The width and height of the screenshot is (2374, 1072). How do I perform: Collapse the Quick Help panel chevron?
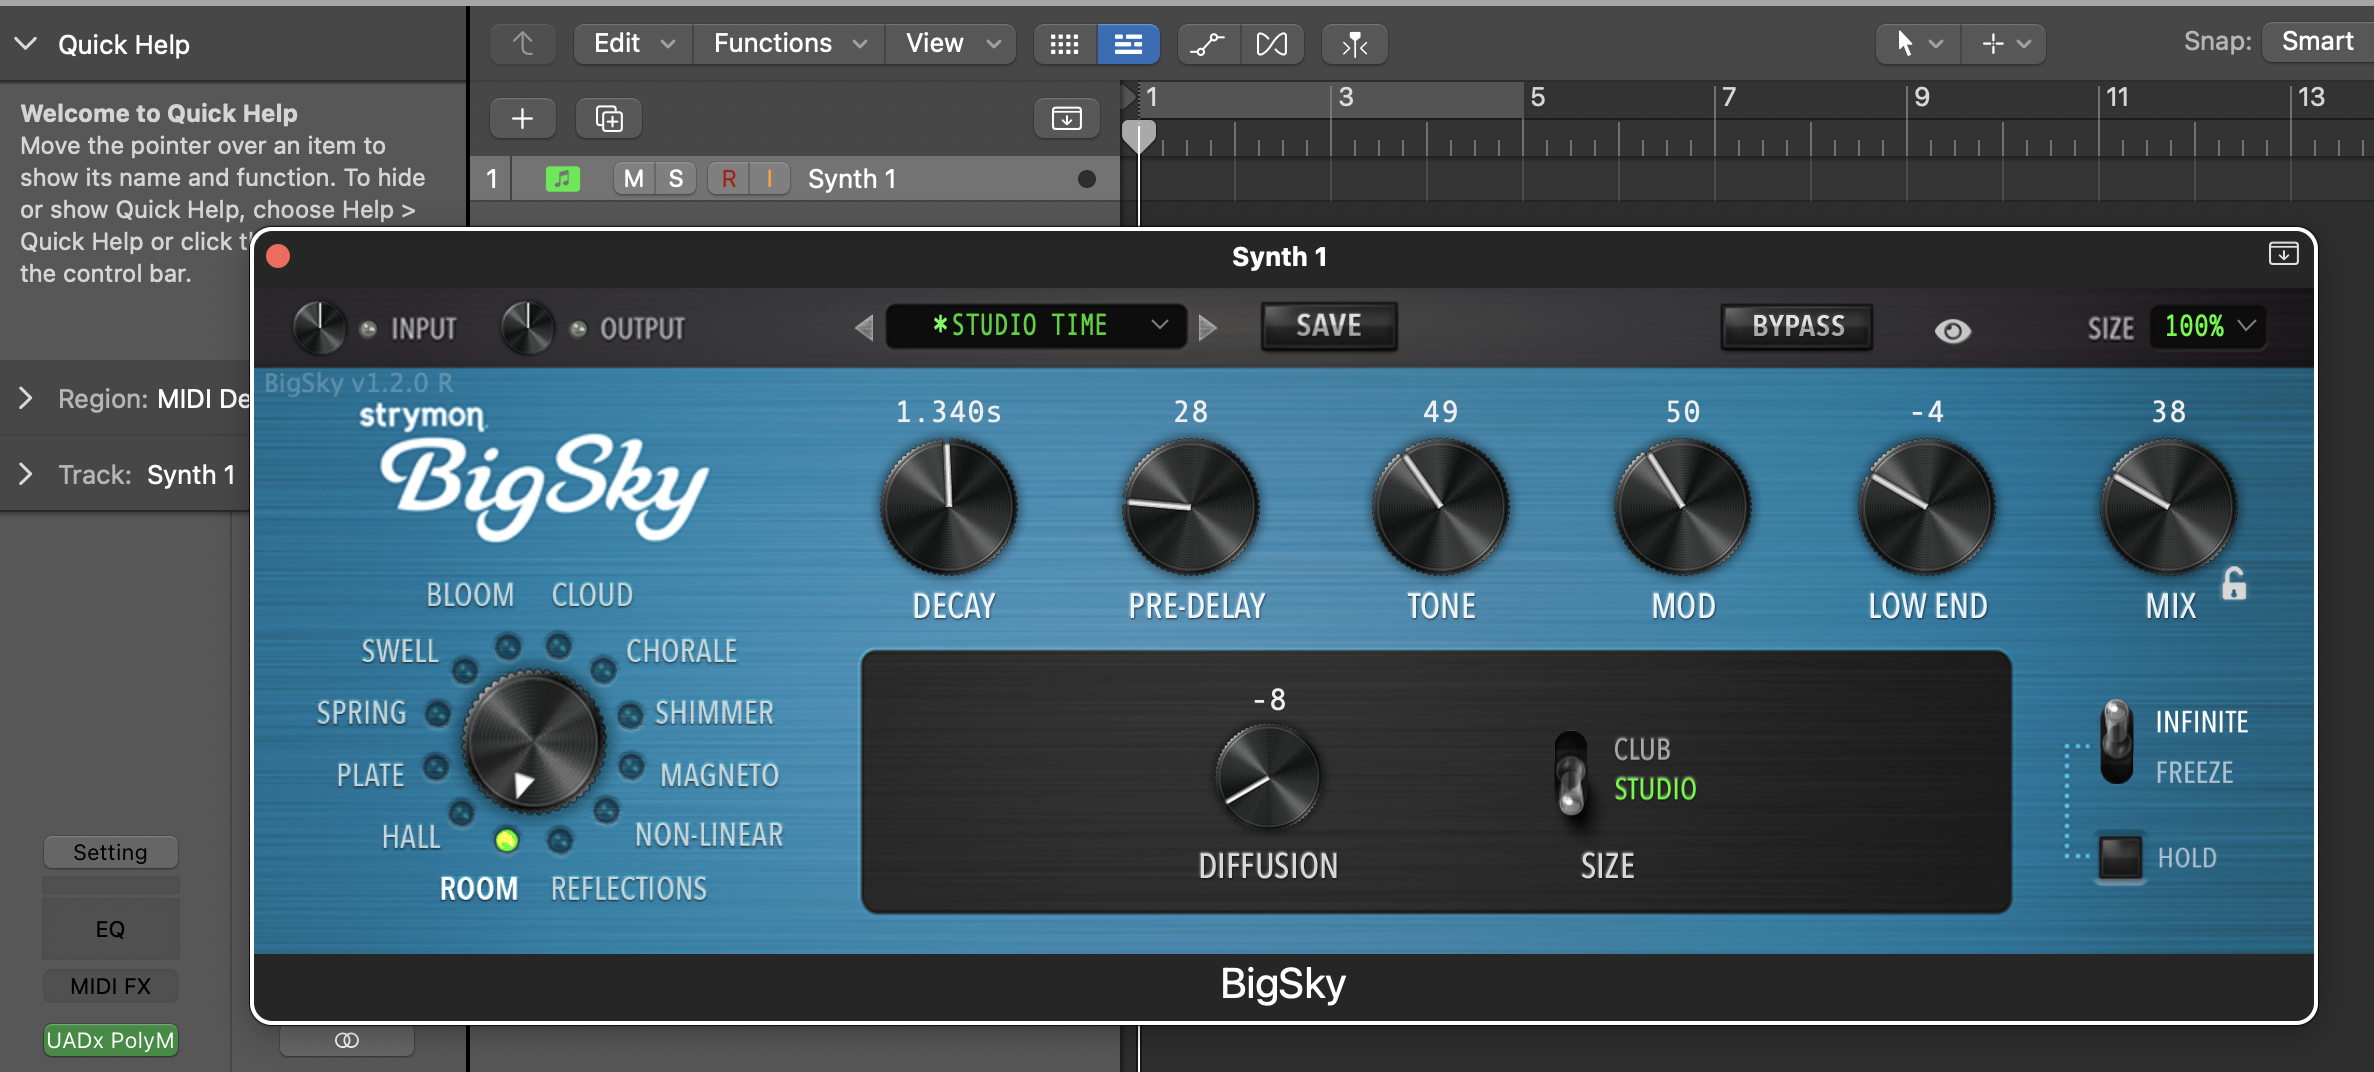coord(26,44)
